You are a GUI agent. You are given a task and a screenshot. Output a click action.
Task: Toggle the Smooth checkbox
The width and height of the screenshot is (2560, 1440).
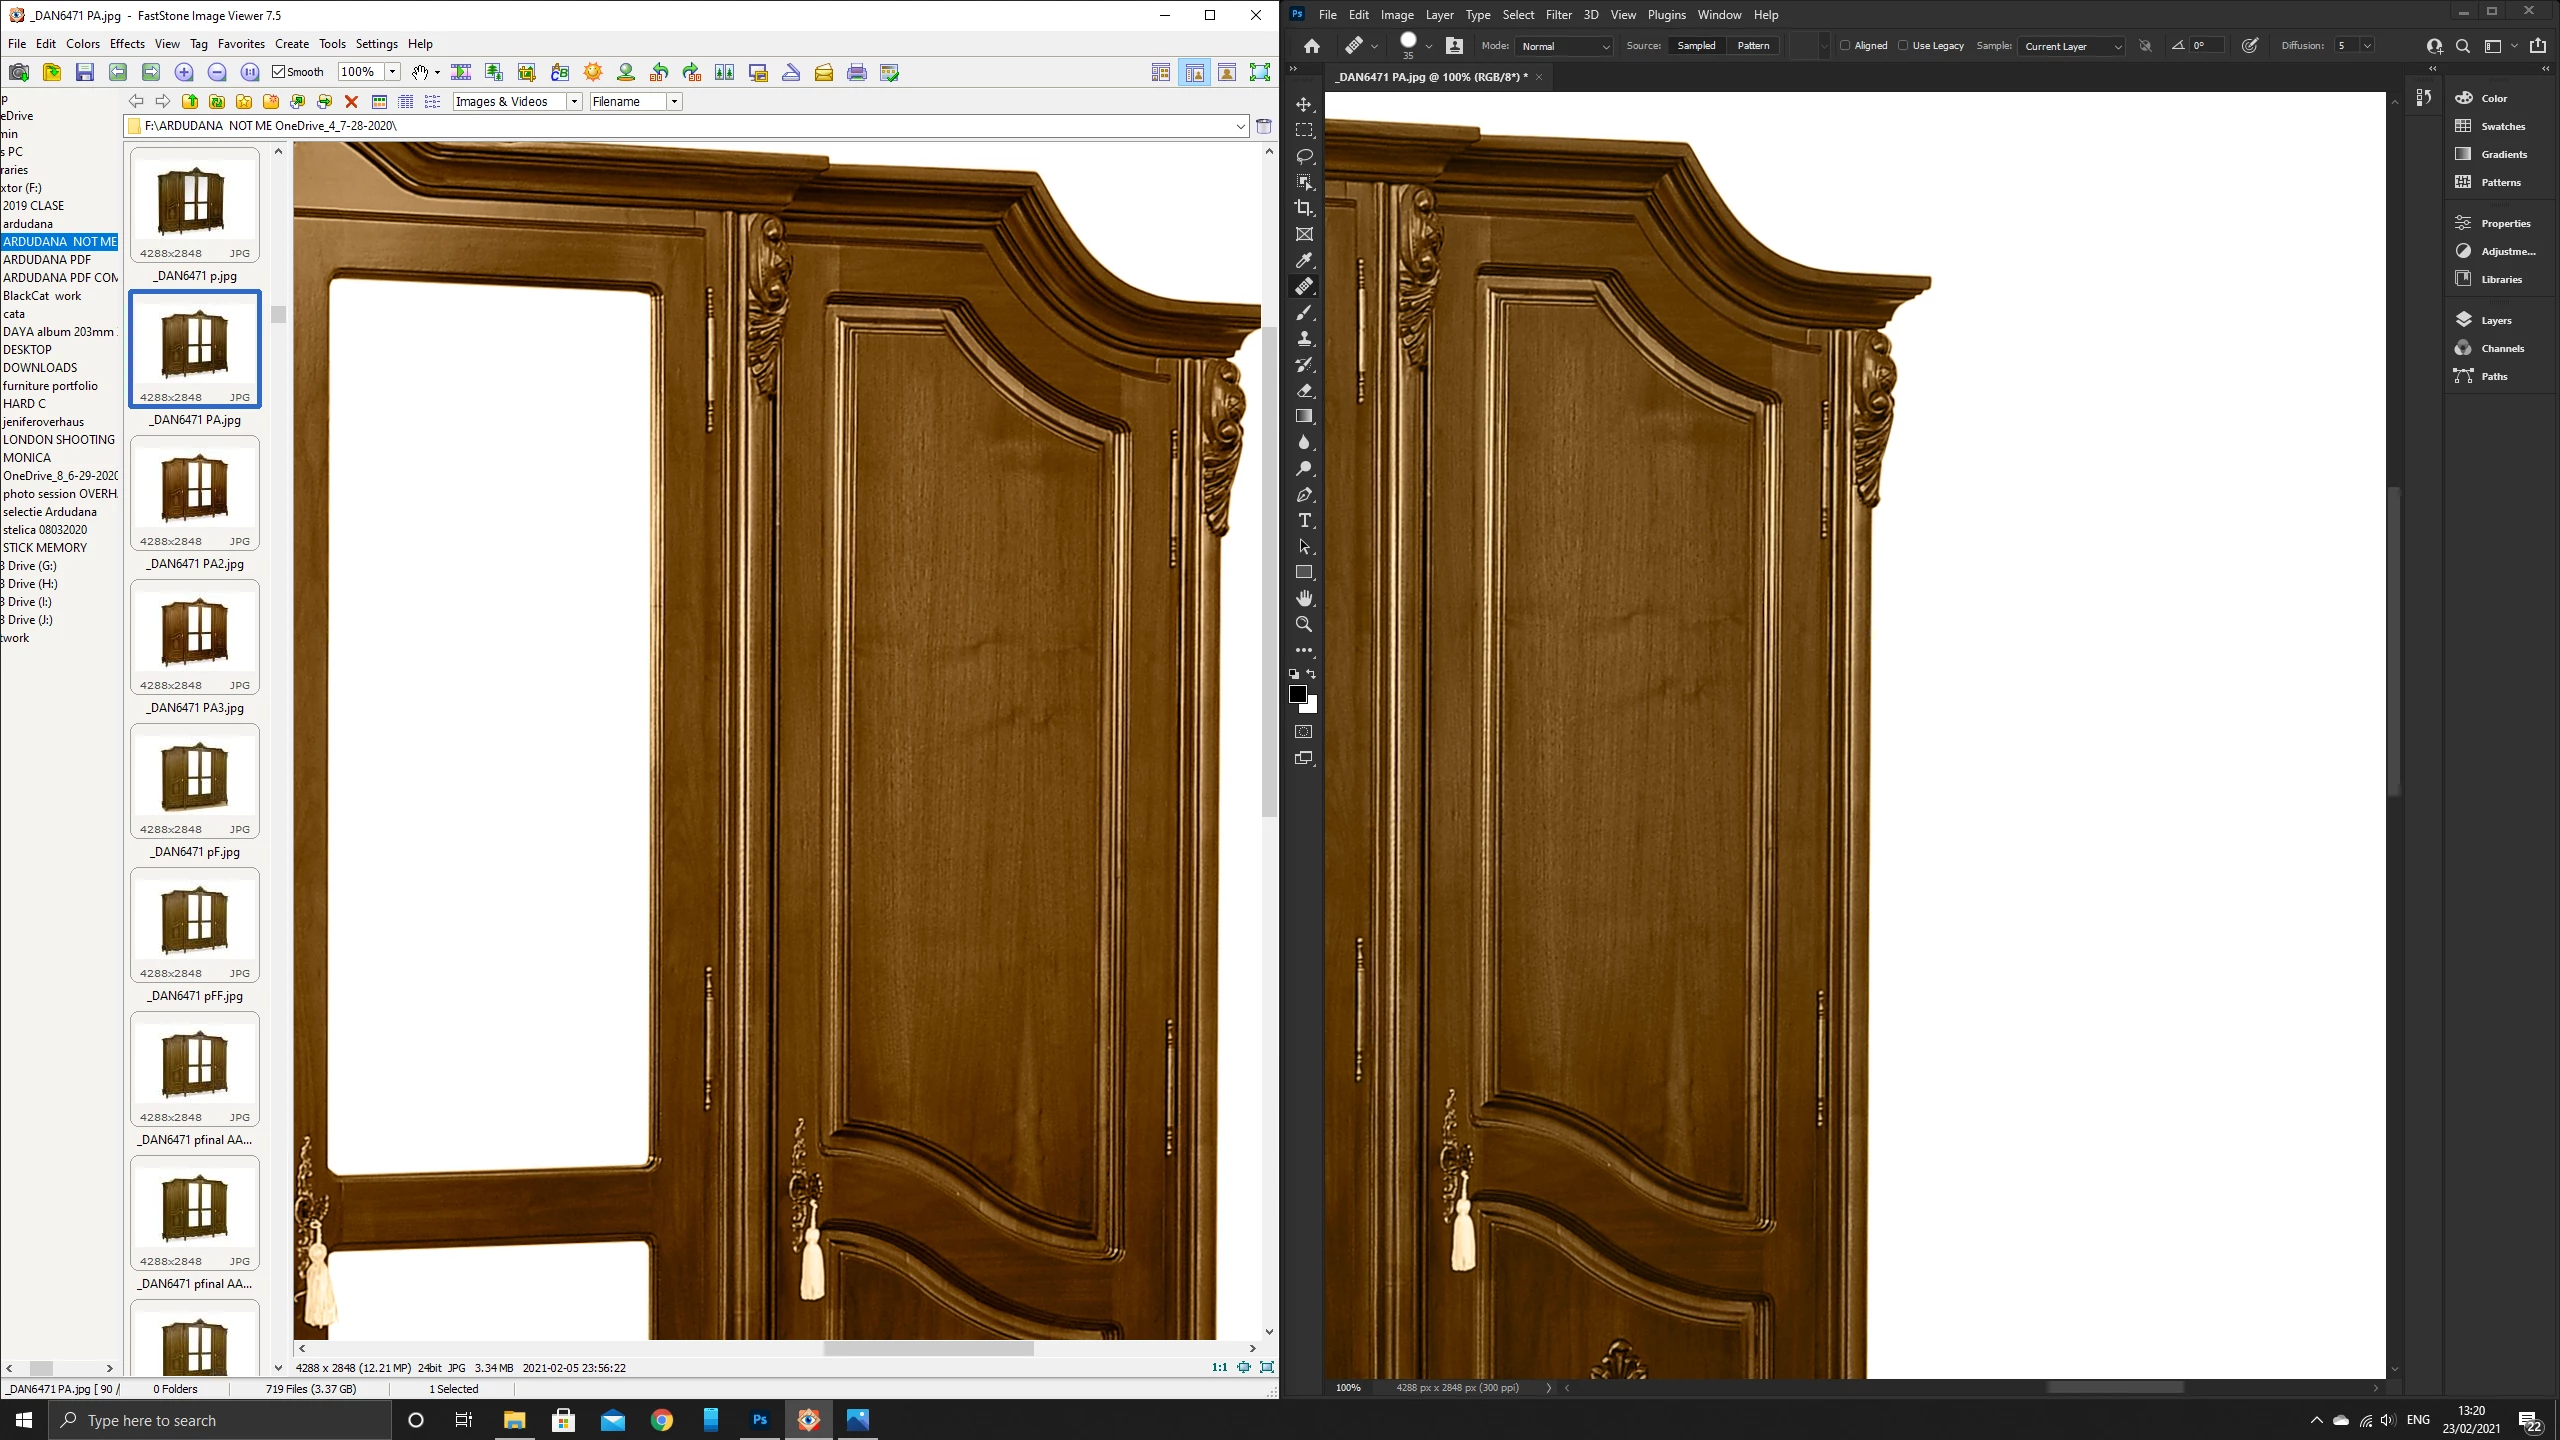(x=279, y=72)
